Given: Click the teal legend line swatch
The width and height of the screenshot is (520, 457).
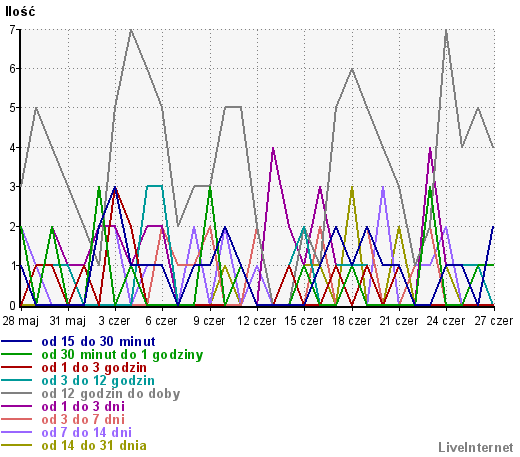Looking at the screenshot, I should point(17,380).
